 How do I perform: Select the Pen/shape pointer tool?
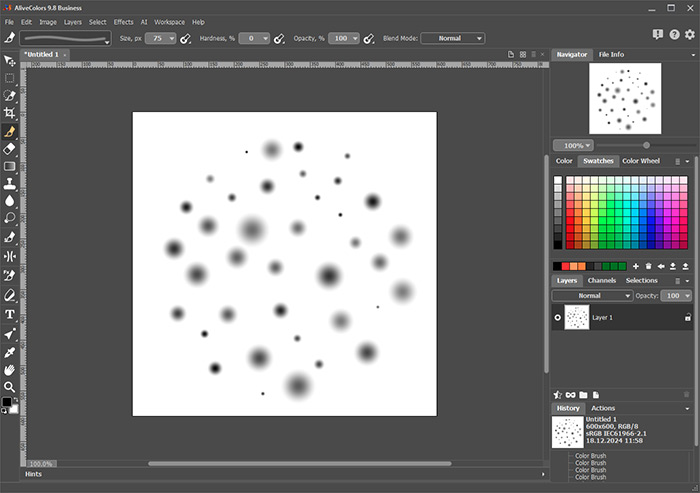click(9, 334)
